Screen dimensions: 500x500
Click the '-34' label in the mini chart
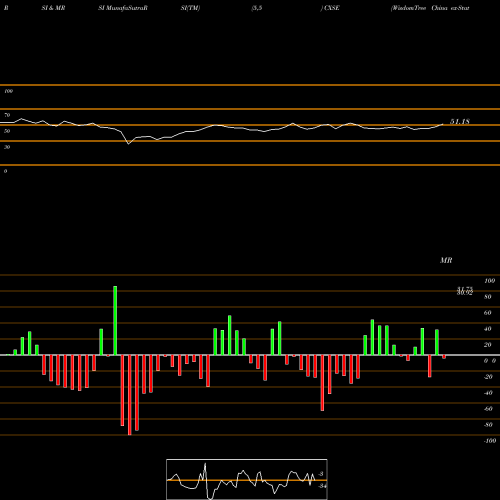322,486
